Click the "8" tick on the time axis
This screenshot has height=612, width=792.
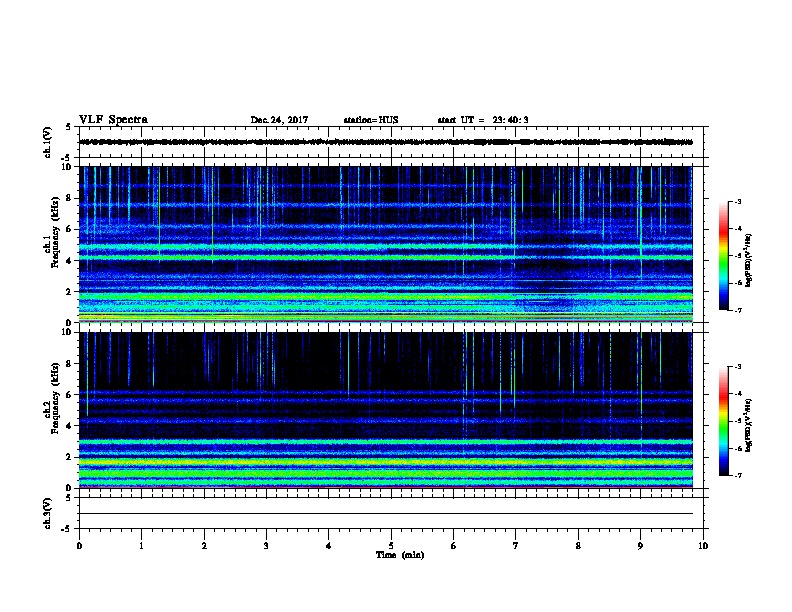578,546
